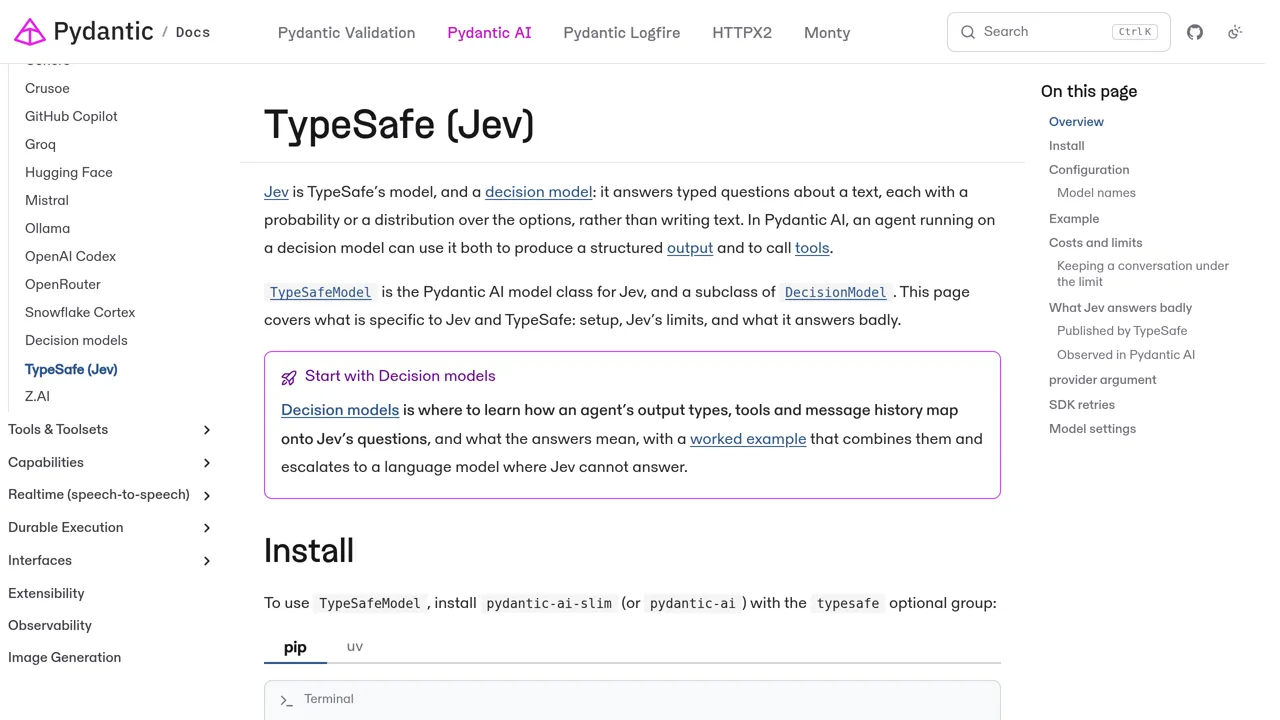The width and height of the screenshot is (1280, 720).
Task: Select the Pydantic AI tab
Action: [489, 33]
